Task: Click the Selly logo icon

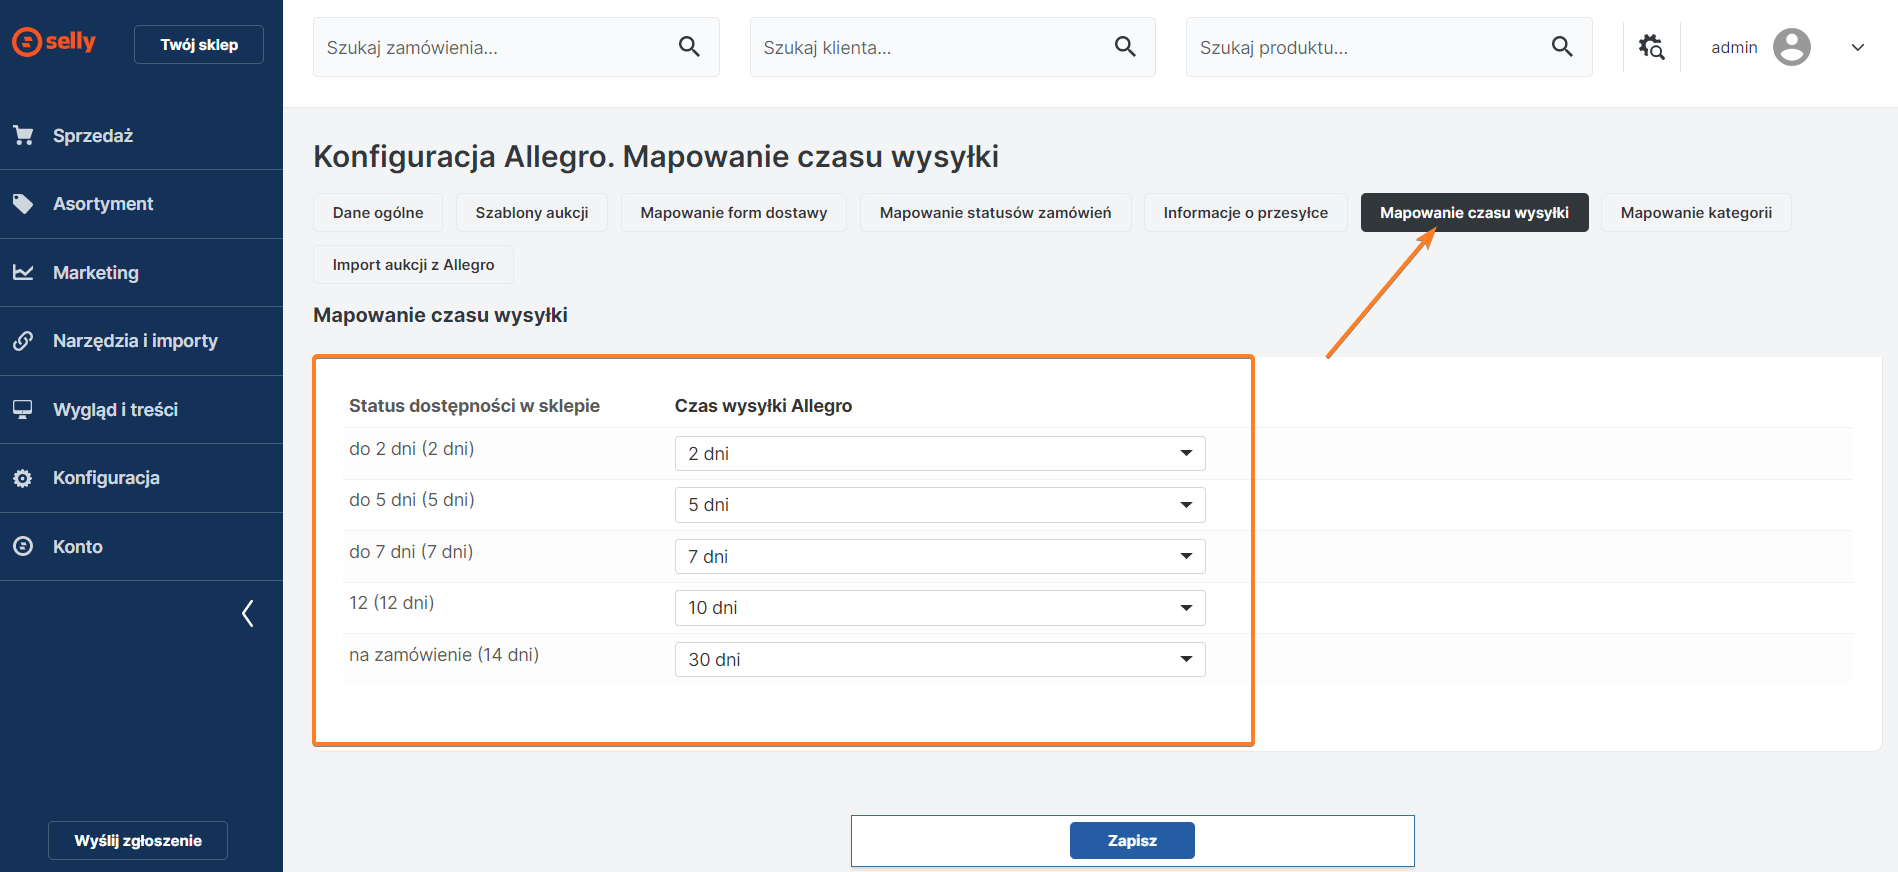Action: (x=27, y=42)
